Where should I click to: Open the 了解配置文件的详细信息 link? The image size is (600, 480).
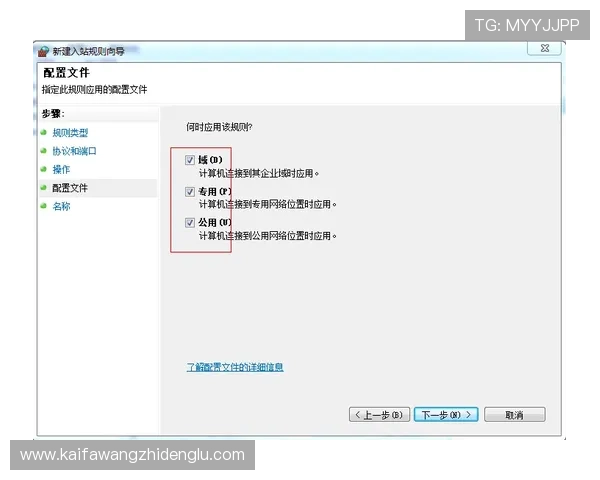coord(235,367)
